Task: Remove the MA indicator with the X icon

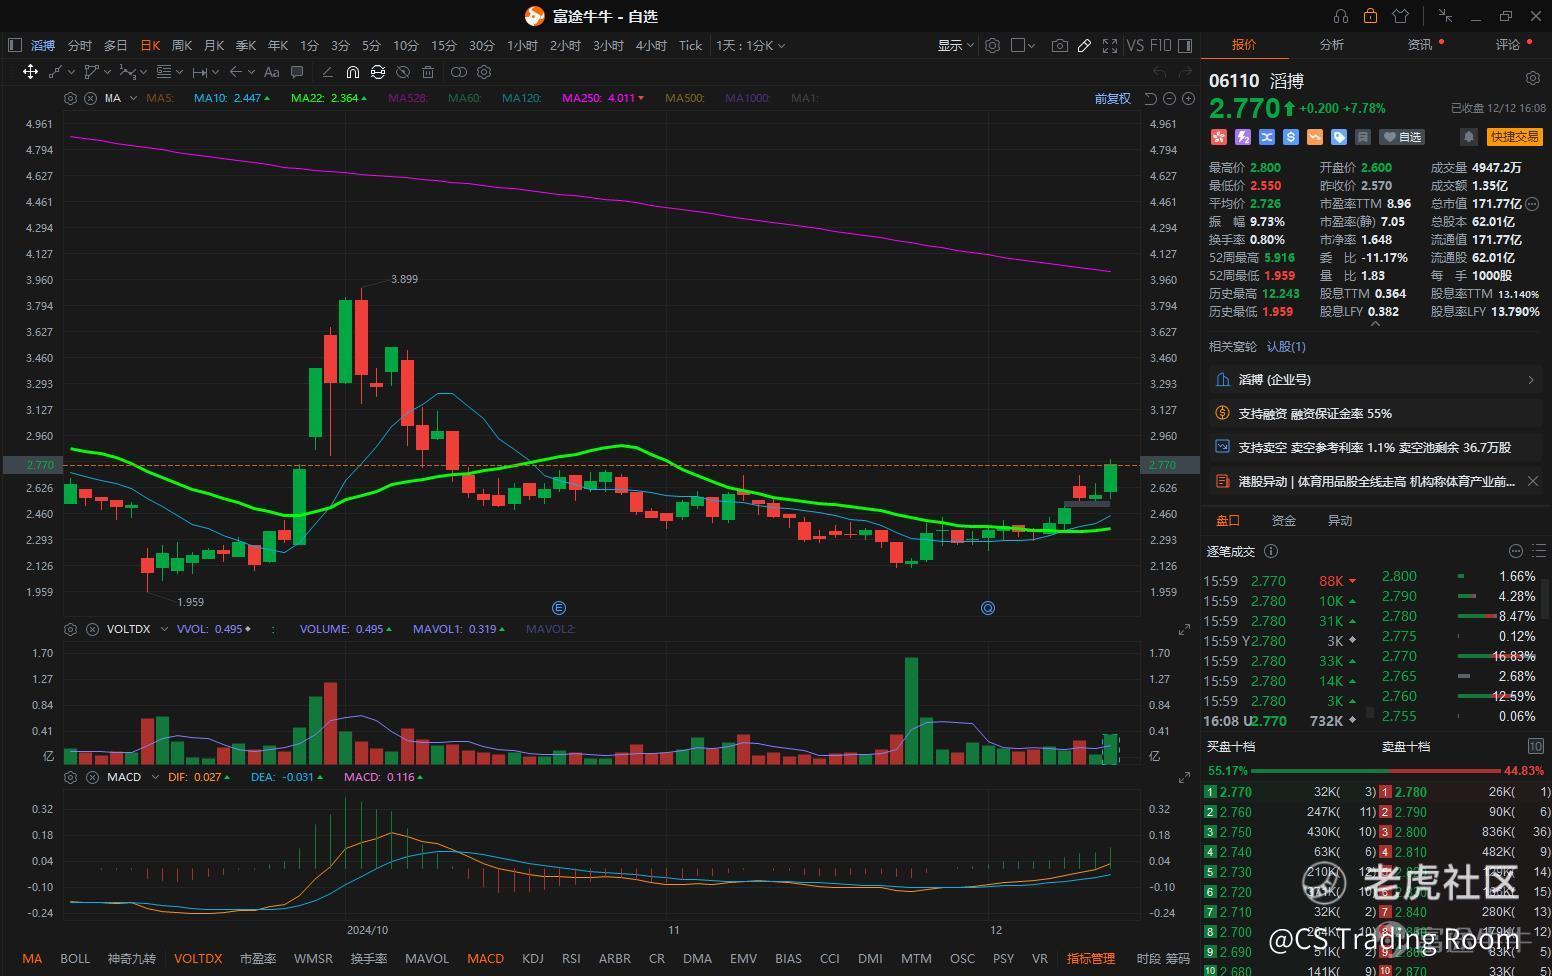Action: tap(90, 98)
